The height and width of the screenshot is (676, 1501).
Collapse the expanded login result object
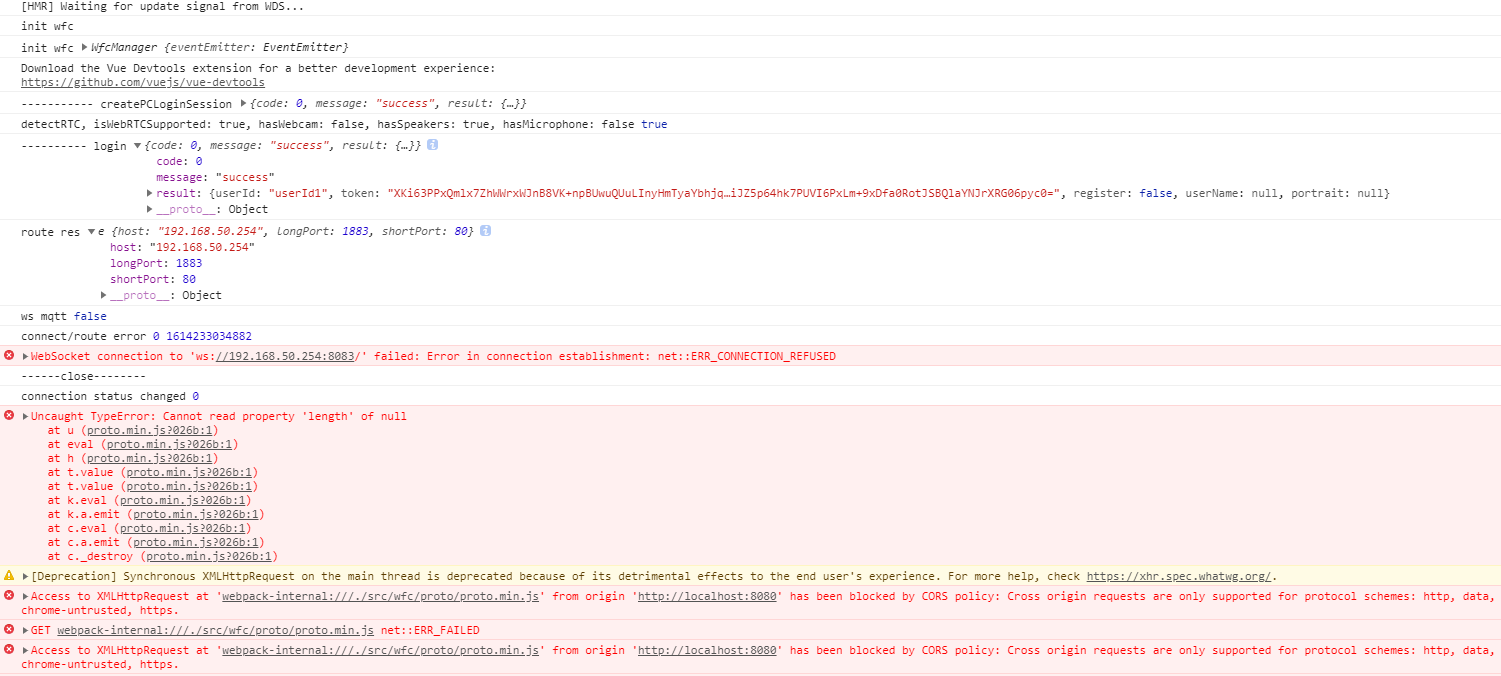(138, 144)
